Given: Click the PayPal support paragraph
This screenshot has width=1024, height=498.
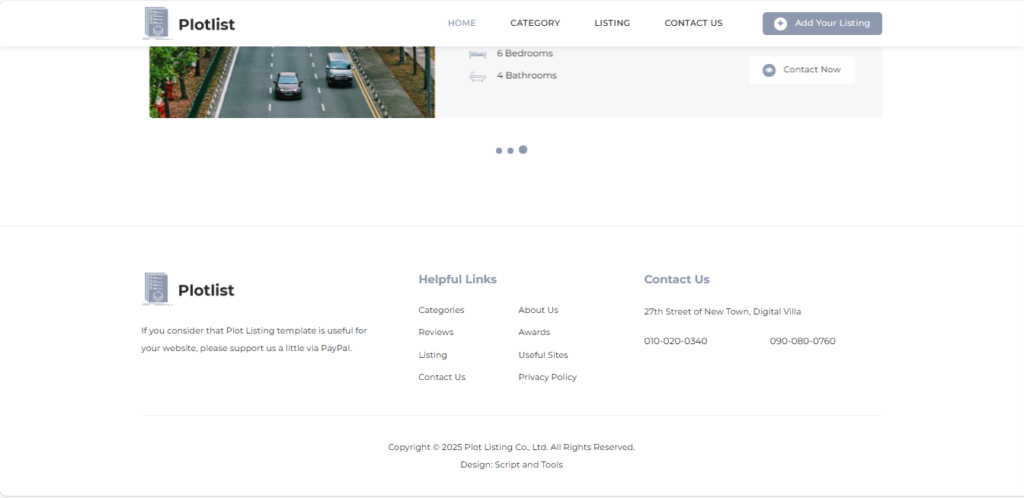Looking at the screenshot, I should (x=254, y=339).
